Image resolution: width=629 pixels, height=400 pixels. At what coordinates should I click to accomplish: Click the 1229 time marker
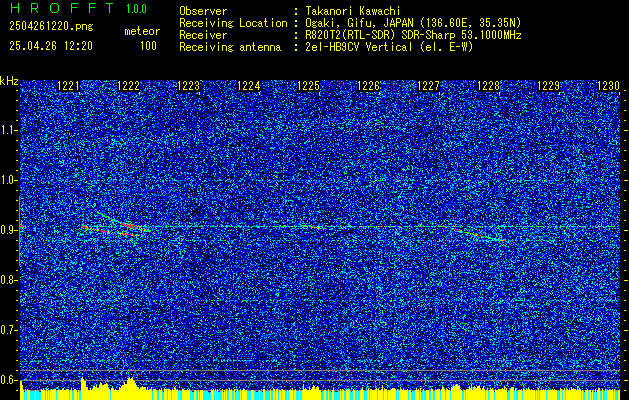pyautogui.click(x=548, y=86)
